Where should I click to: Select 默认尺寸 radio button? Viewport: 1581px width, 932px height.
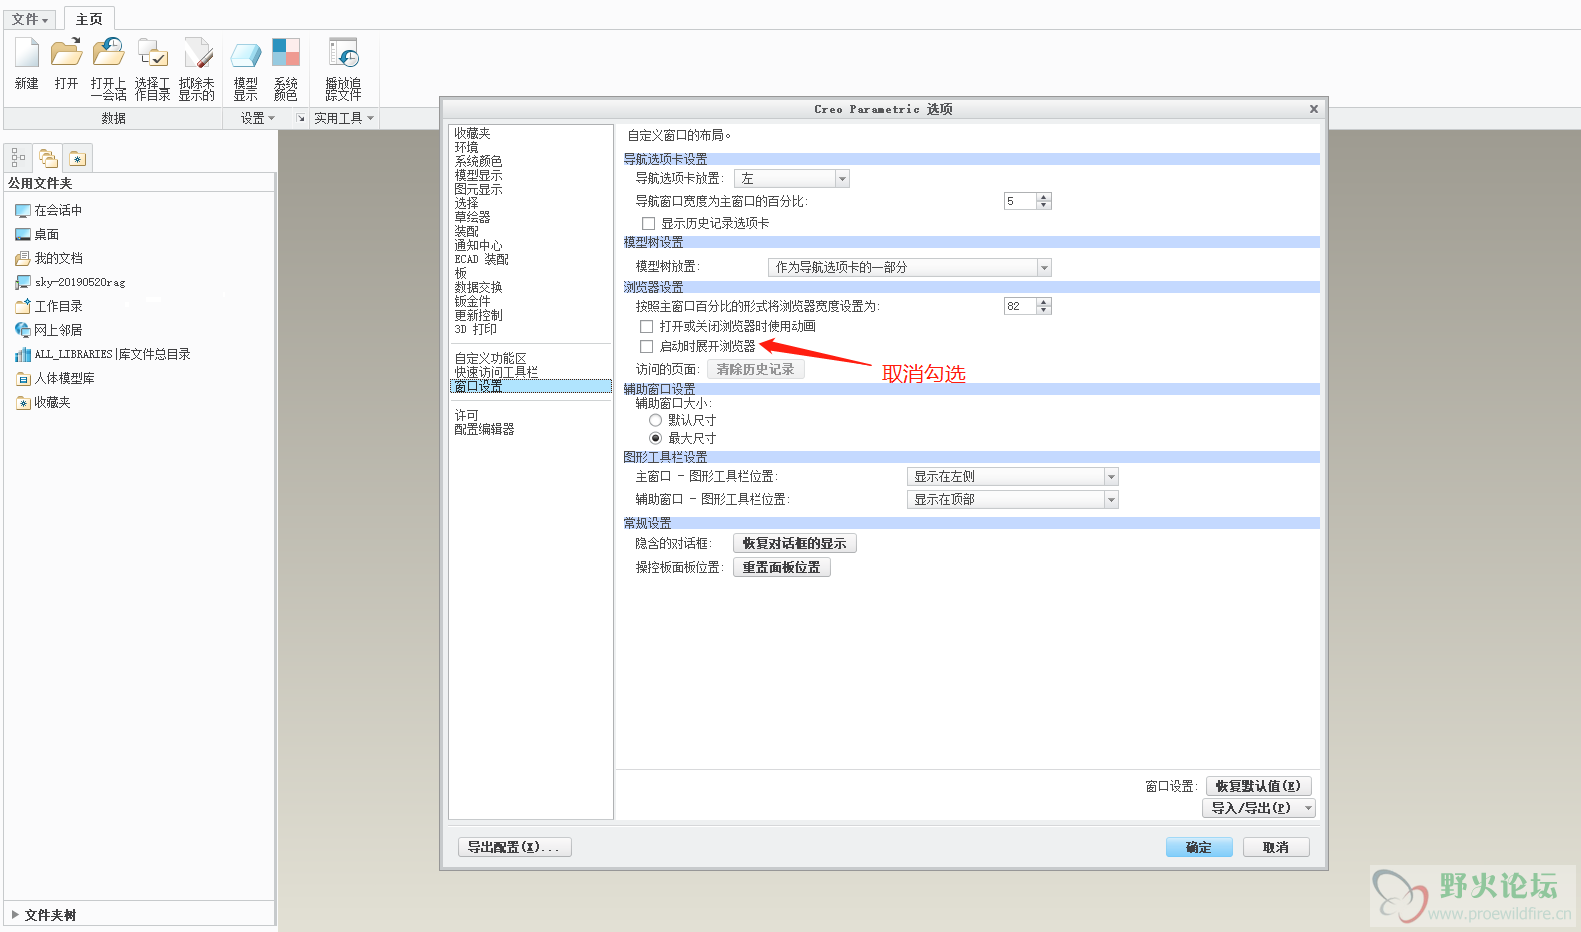[x=655, y=420]
